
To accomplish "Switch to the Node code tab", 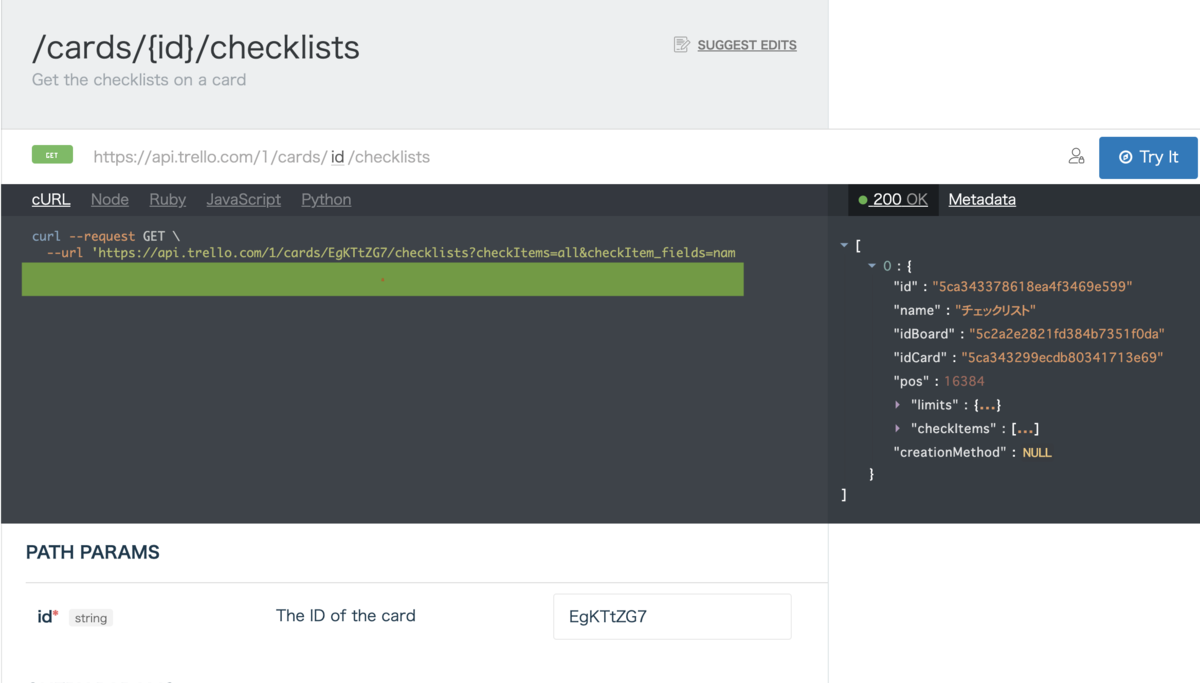I will 110,200.
